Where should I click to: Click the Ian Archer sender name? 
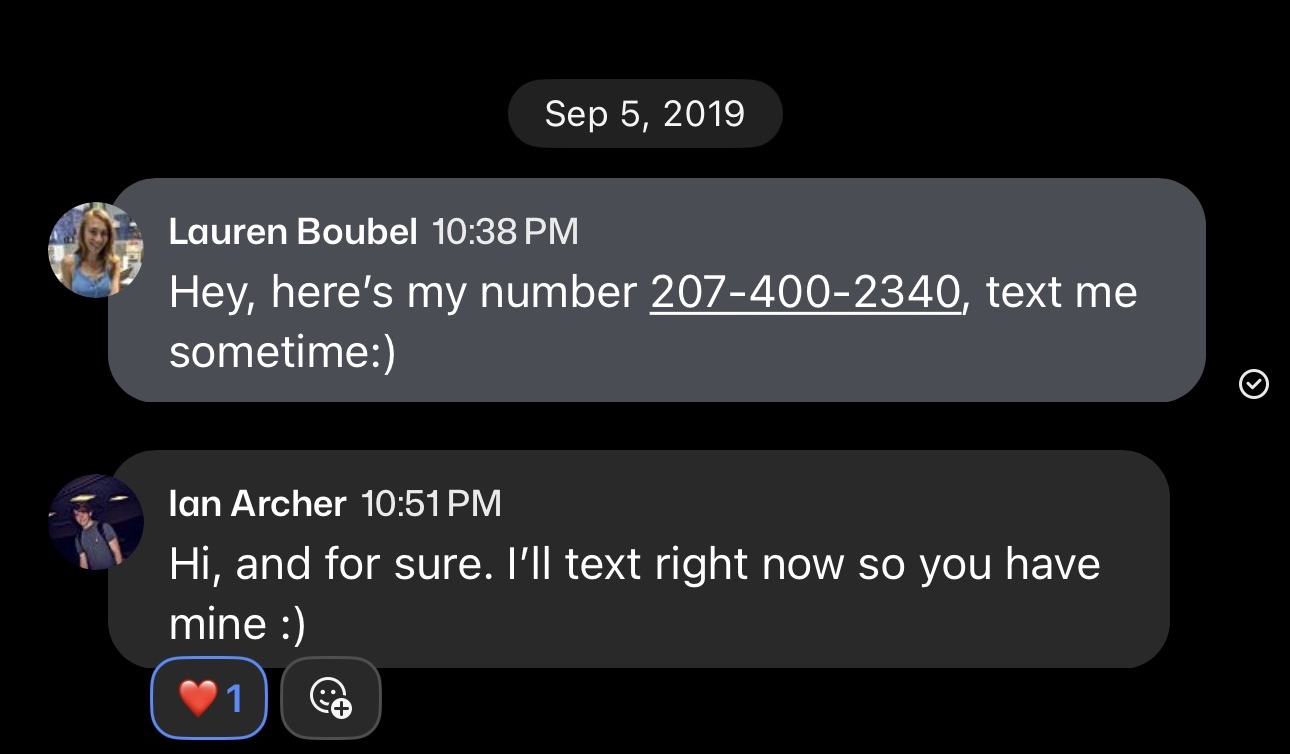tap(258, 503)
